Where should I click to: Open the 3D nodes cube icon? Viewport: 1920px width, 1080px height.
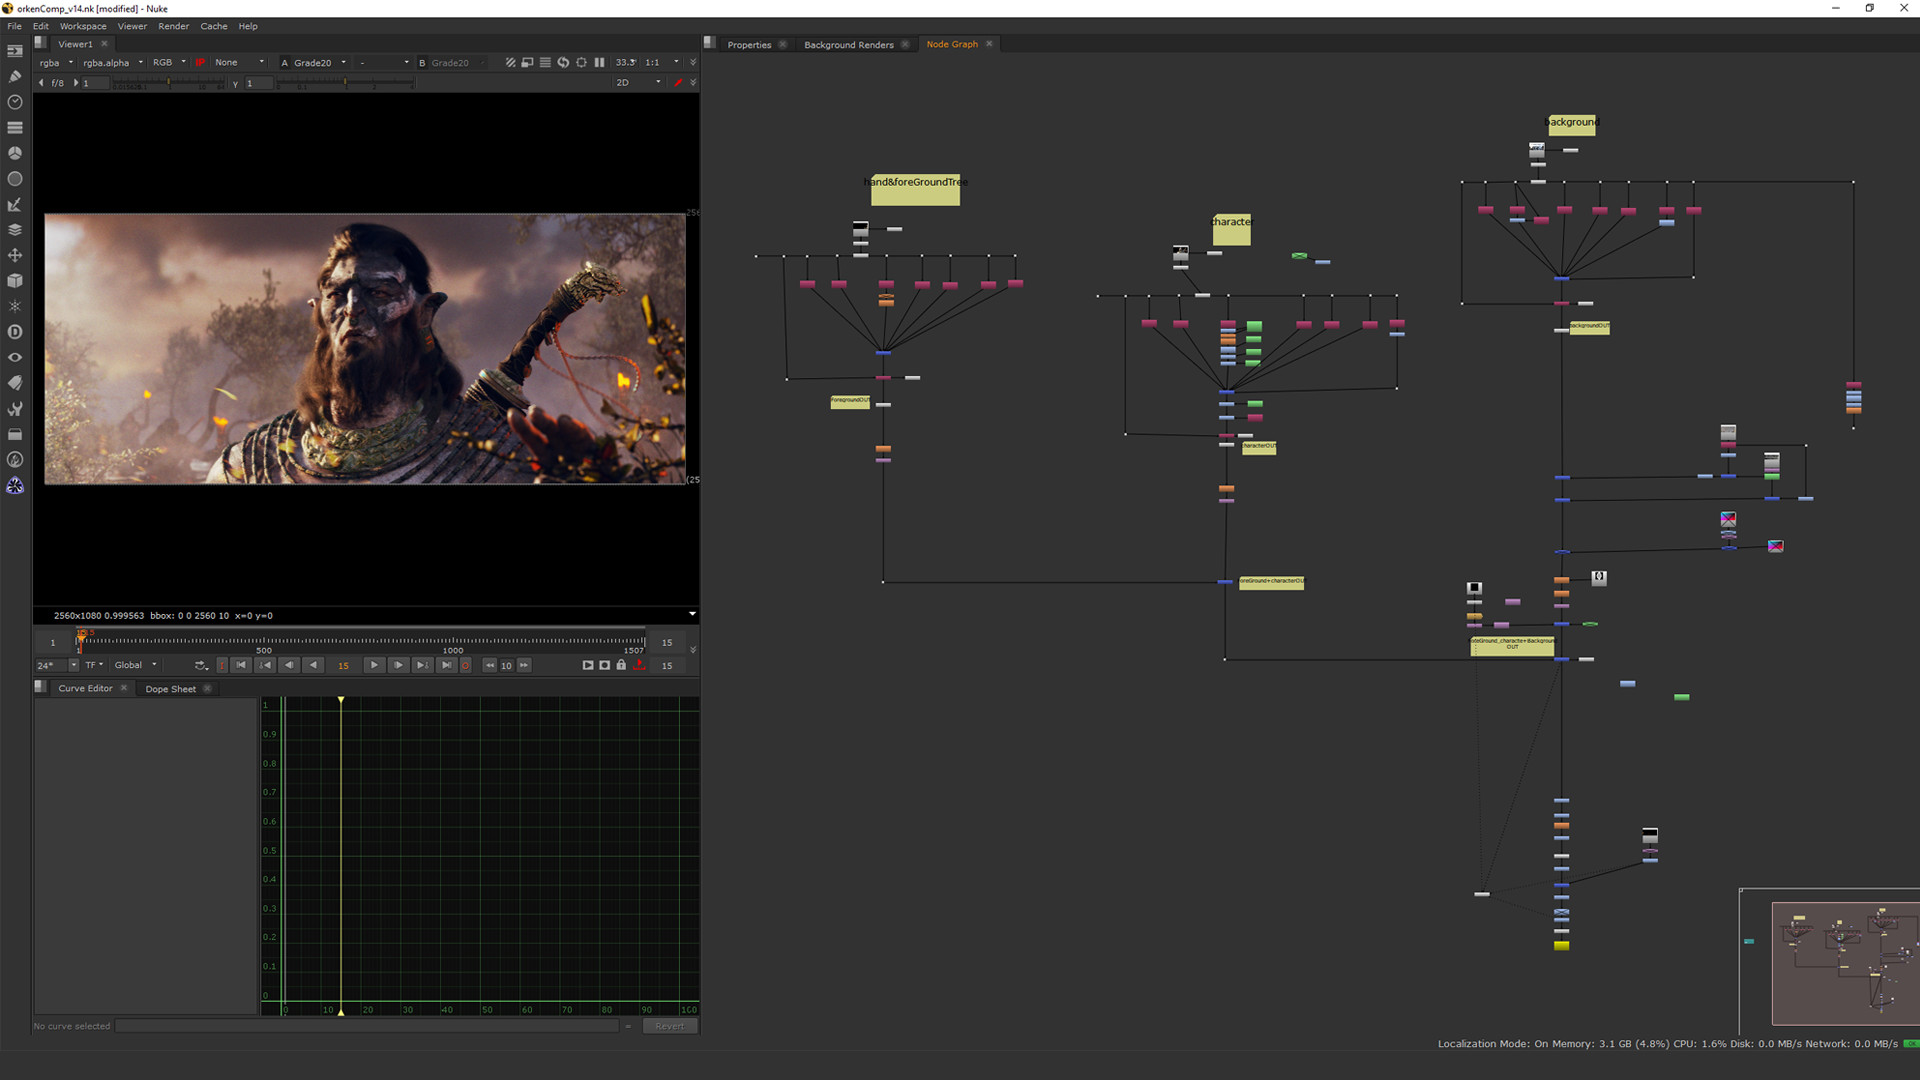15,281
